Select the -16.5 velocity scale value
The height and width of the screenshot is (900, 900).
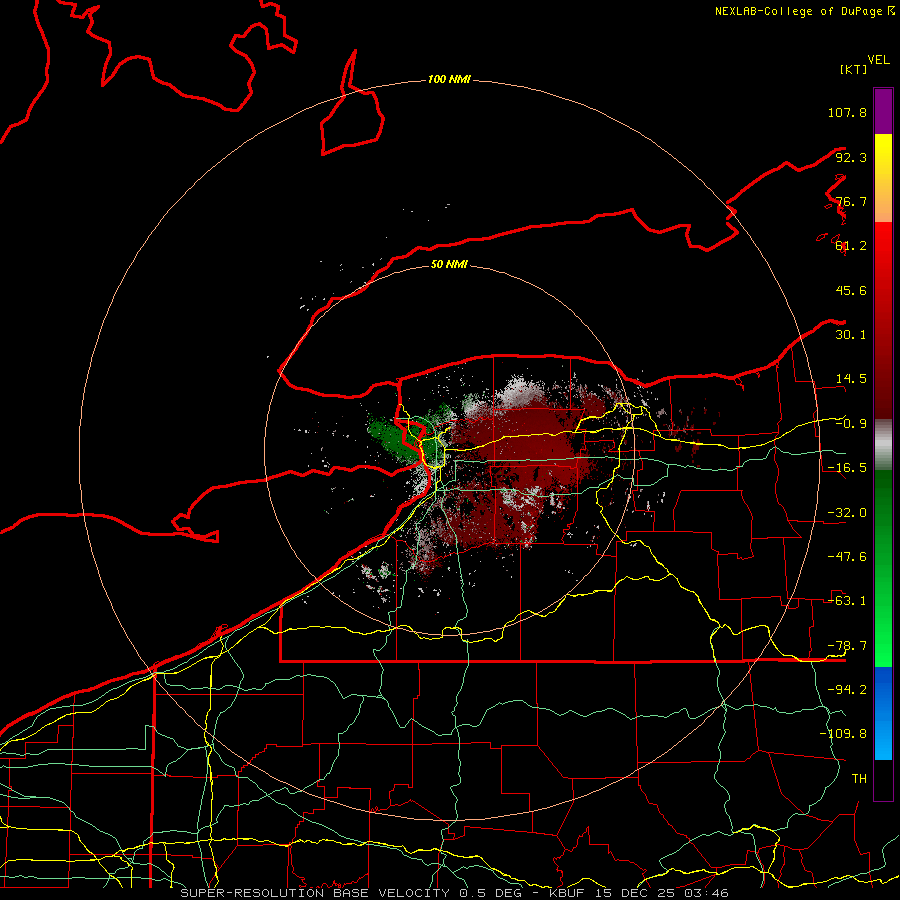847,468
